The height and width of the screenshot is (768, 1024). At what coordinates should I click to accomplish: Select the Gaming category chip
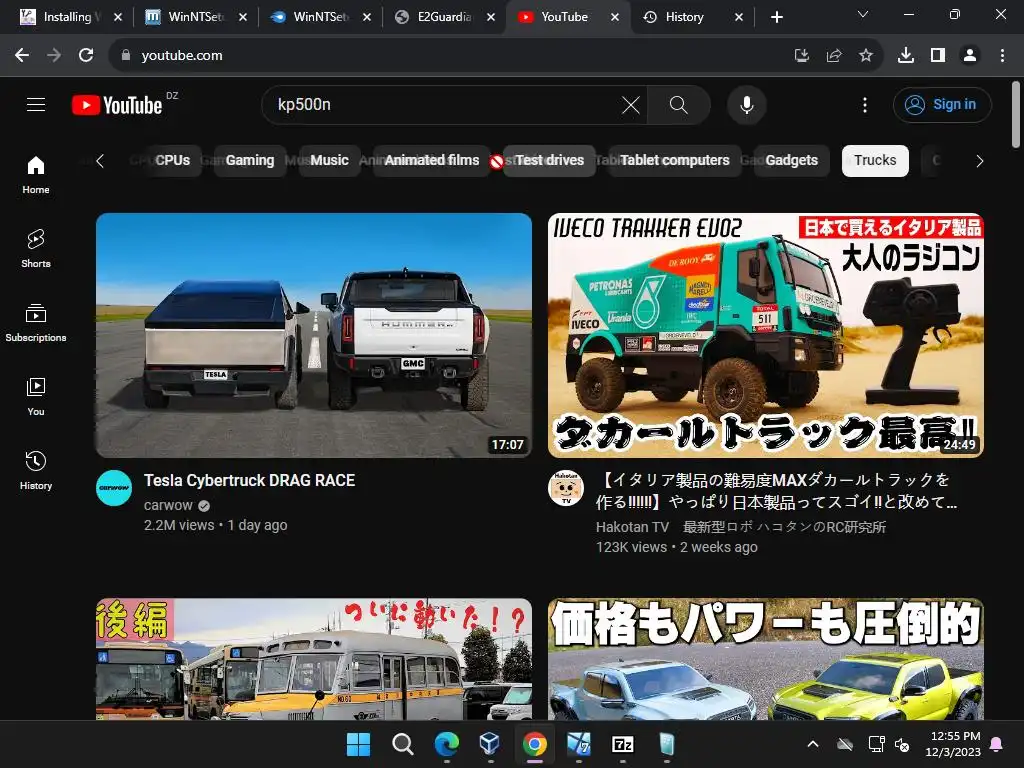point(249,161)
